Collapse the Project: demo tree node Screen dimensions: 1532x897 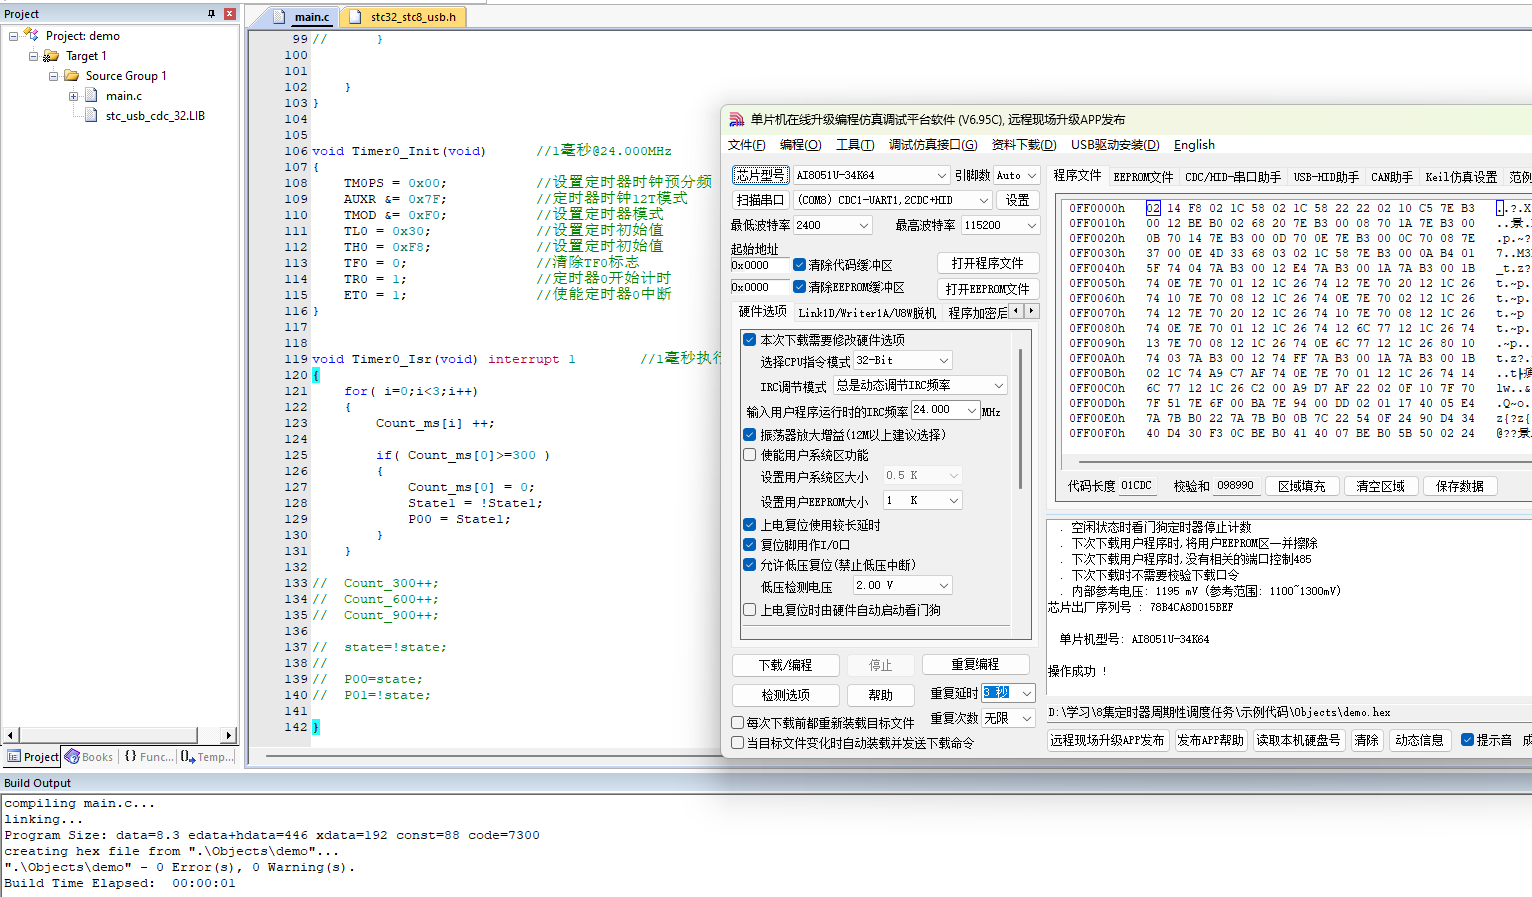point(13,35)
